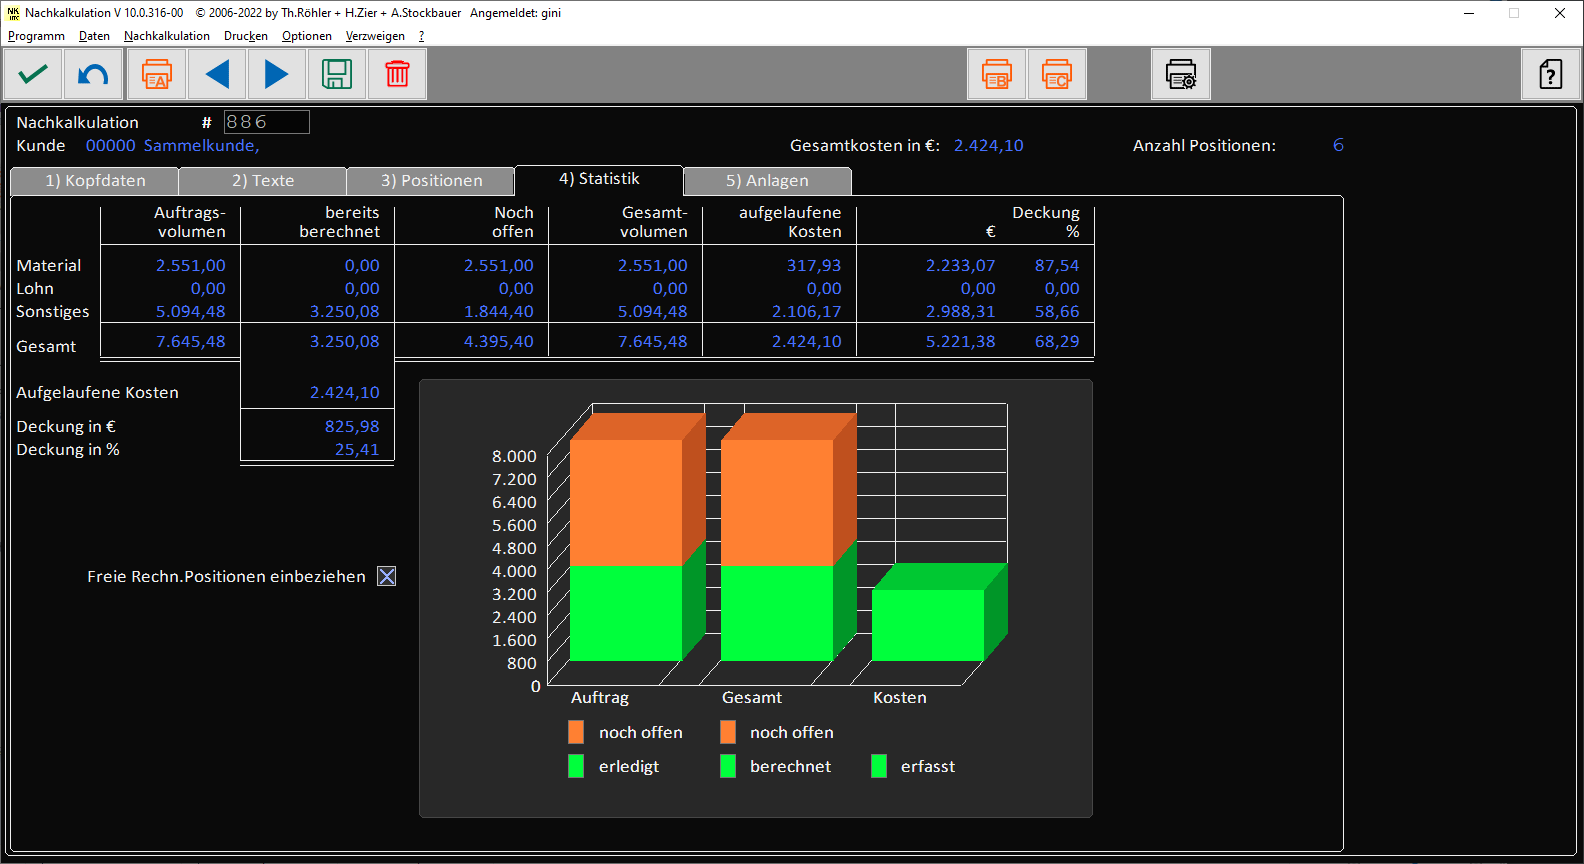
Task: Open the Drucken menu
Action: click(245, 36)
